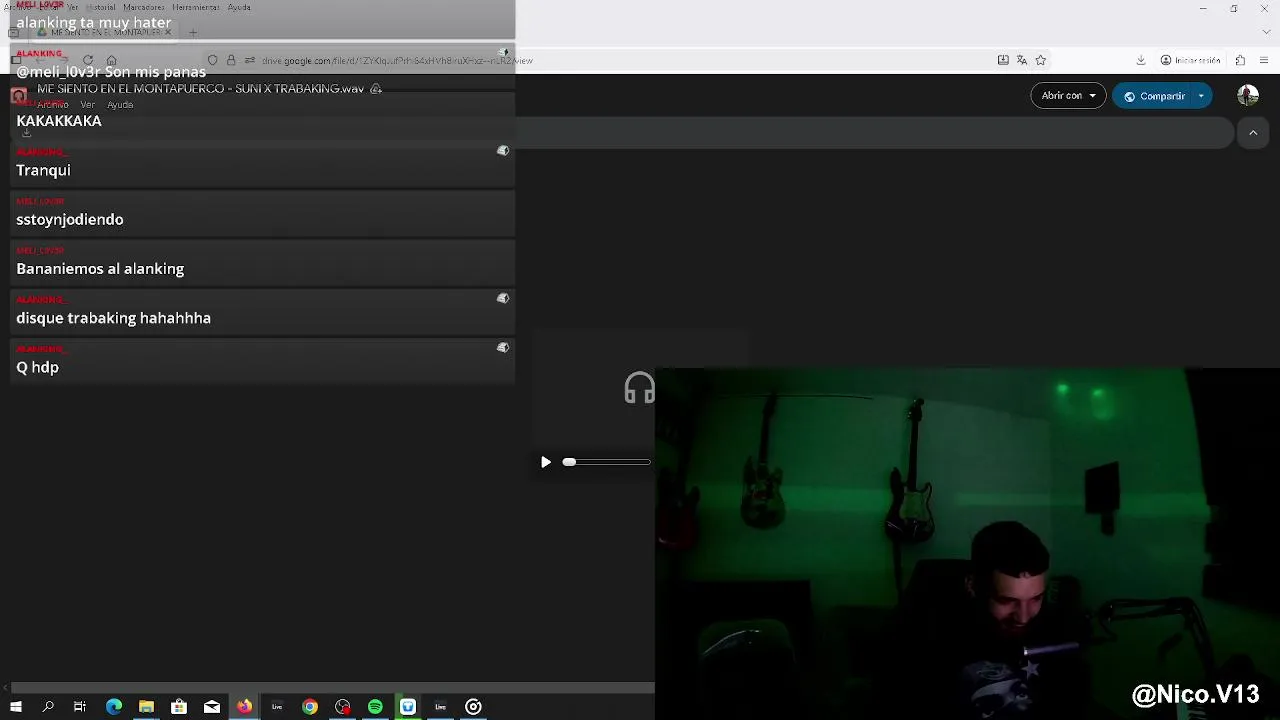The image size is (1280, 720).
Task: Click the Compartir share button
Action: pyautogui.click(x=1154, y=96)
